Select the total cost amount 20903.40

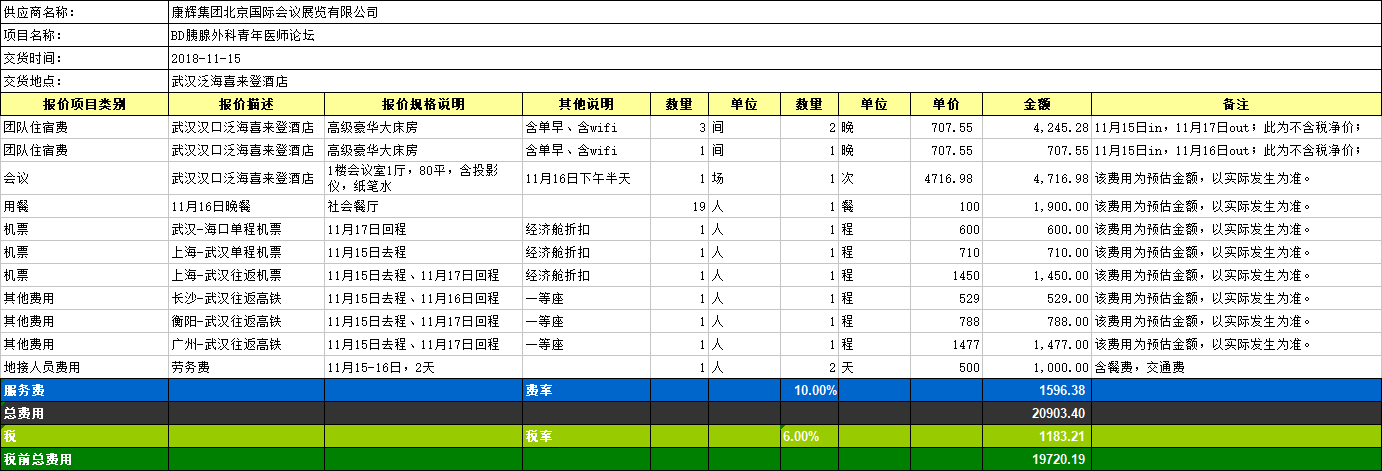point(1036,413)
